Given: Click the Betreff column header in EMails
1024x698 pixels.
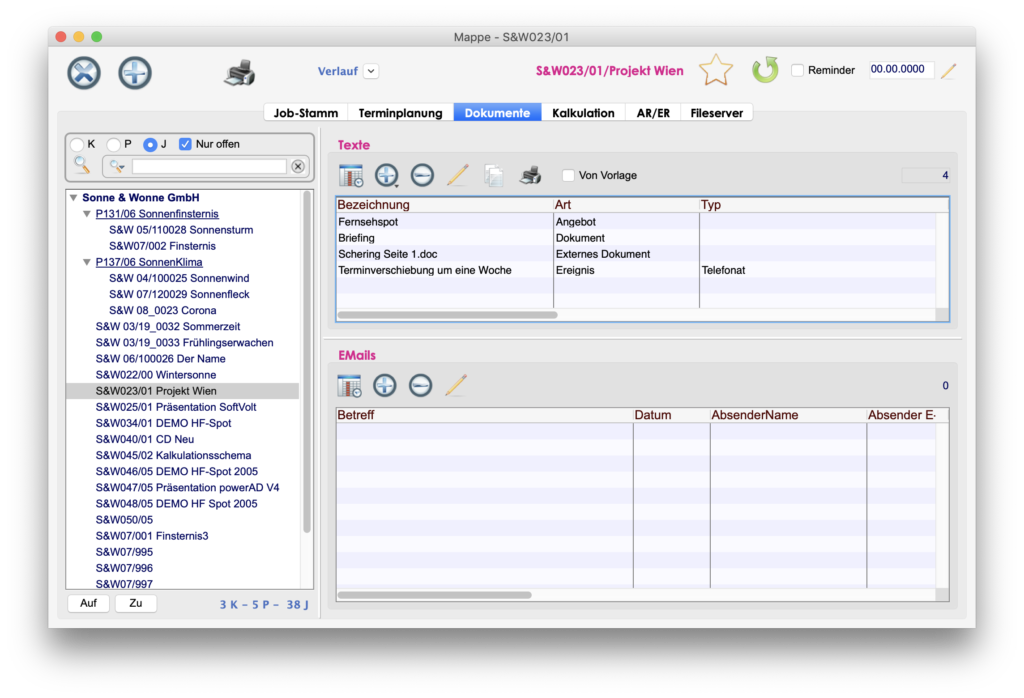Looking at the screenshot, I should 485,415.
